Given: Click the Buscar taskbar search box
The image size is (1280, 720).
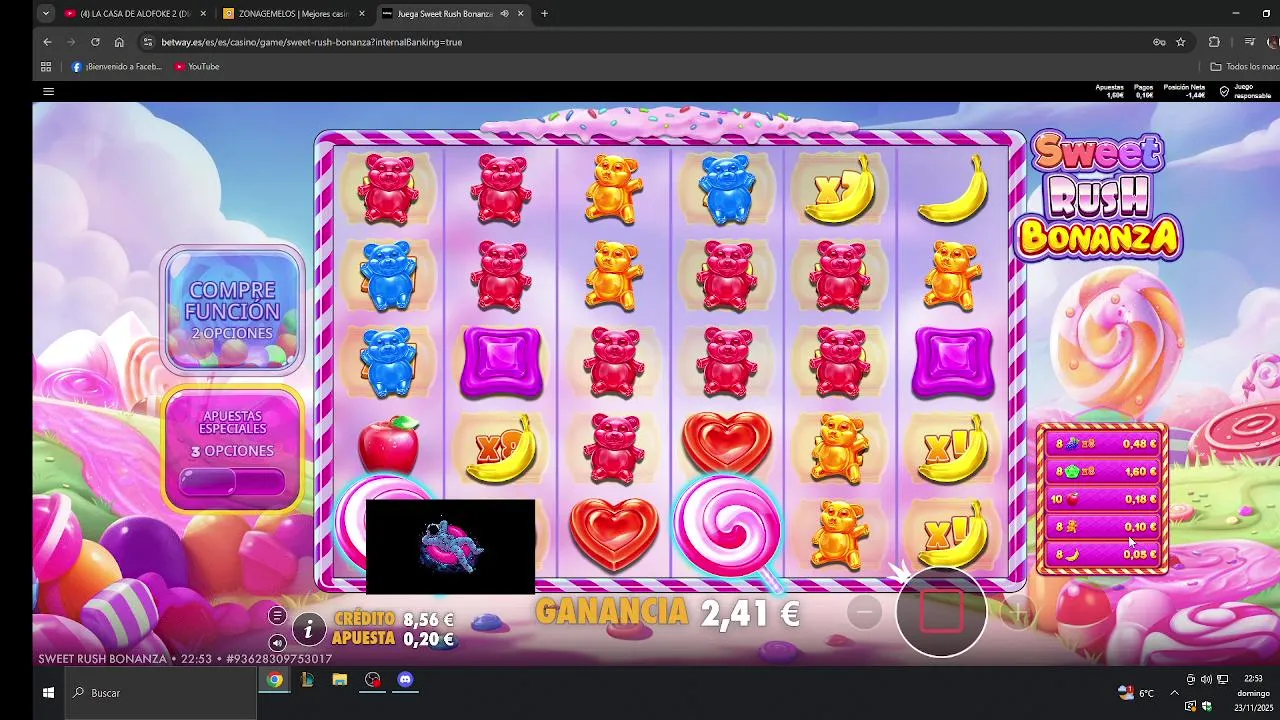Looking at the screenshot, I should tap(160, 692).
